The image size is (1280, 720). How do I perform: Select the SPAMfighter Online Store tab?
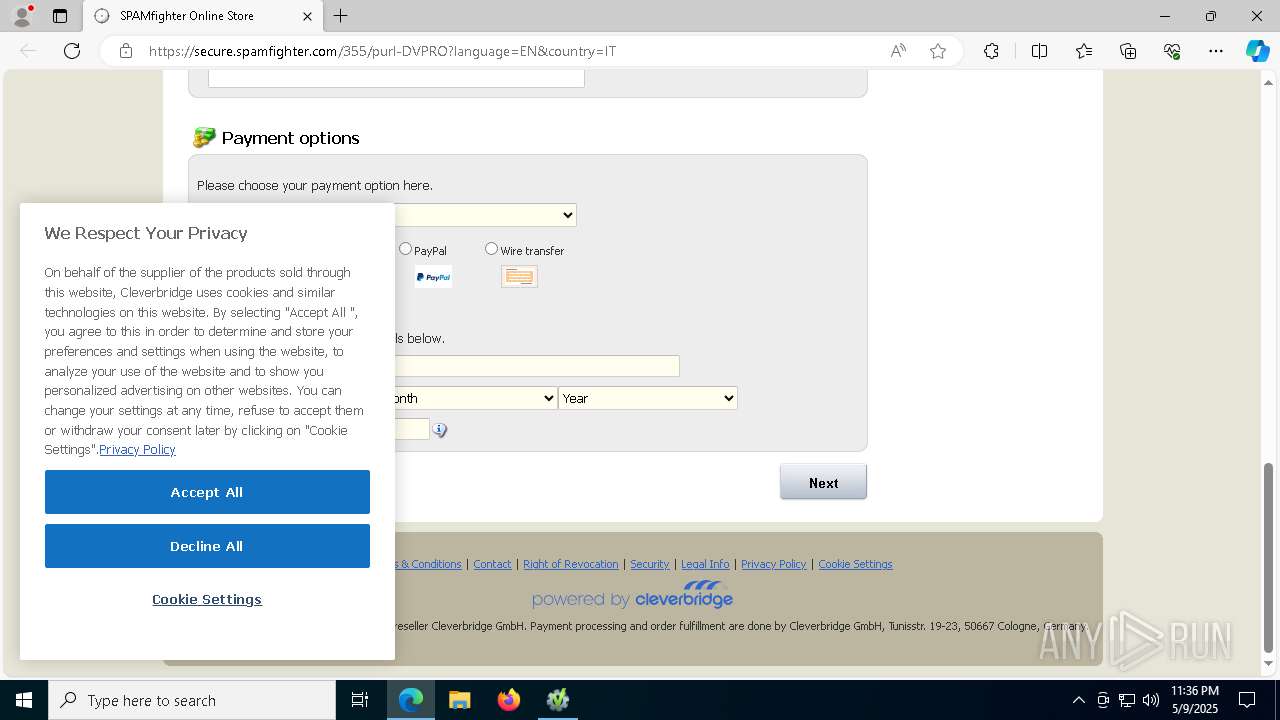[x=204, y=16]
